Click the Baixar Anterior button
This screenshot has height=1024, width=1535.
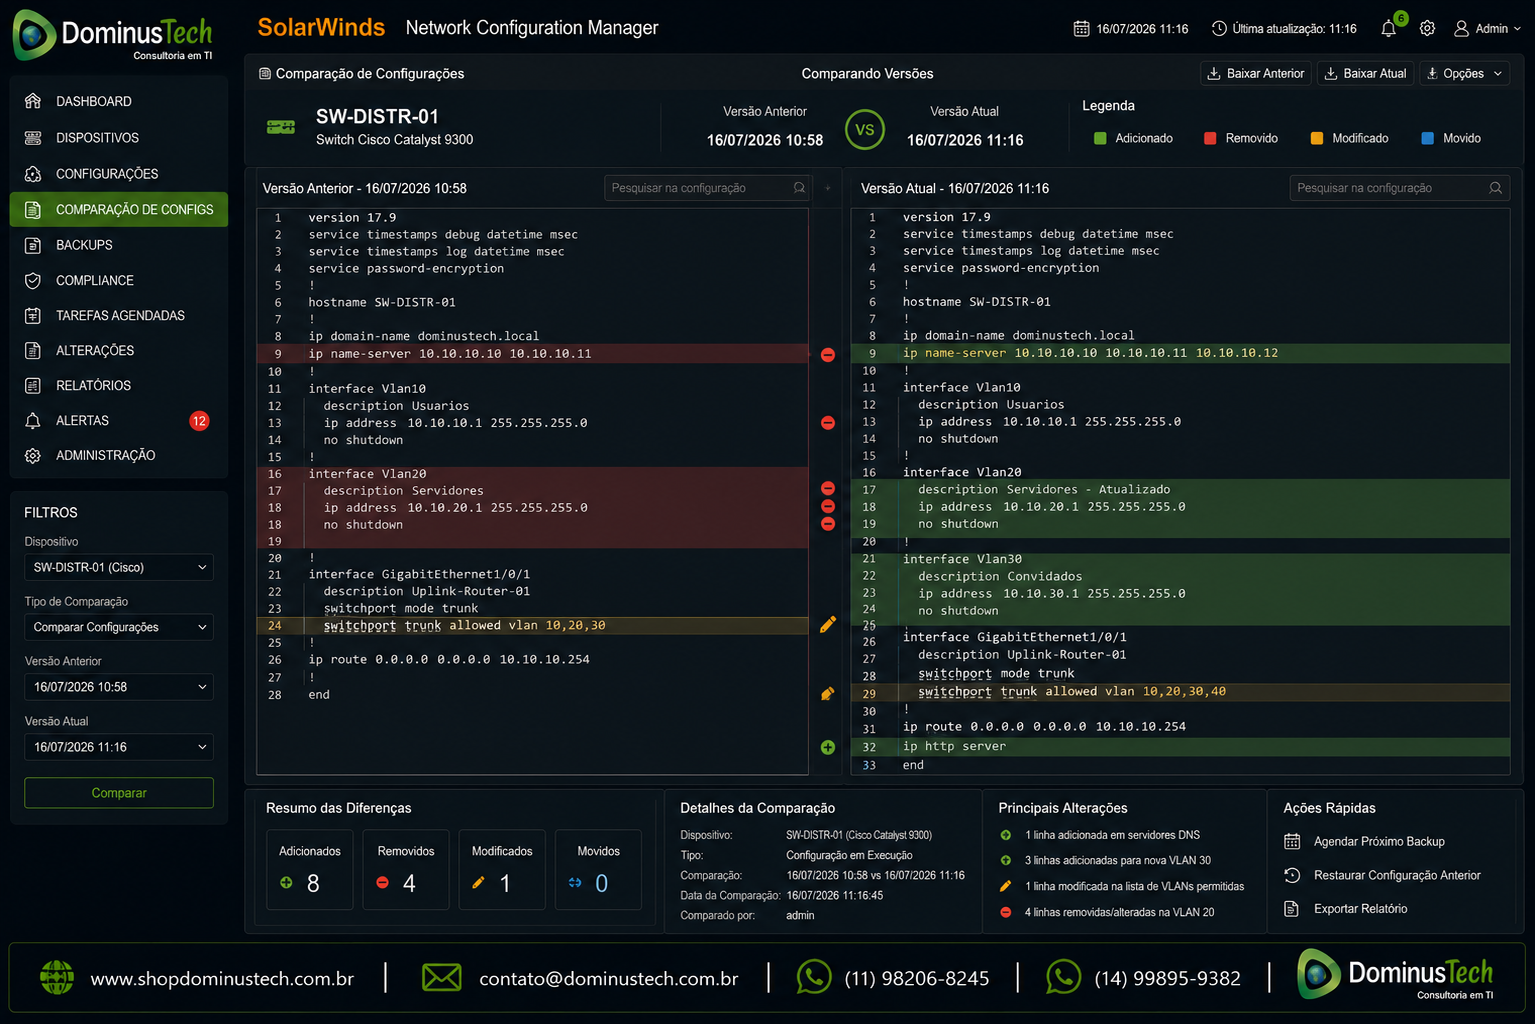pyautogui.click(x=1256, y=74)
